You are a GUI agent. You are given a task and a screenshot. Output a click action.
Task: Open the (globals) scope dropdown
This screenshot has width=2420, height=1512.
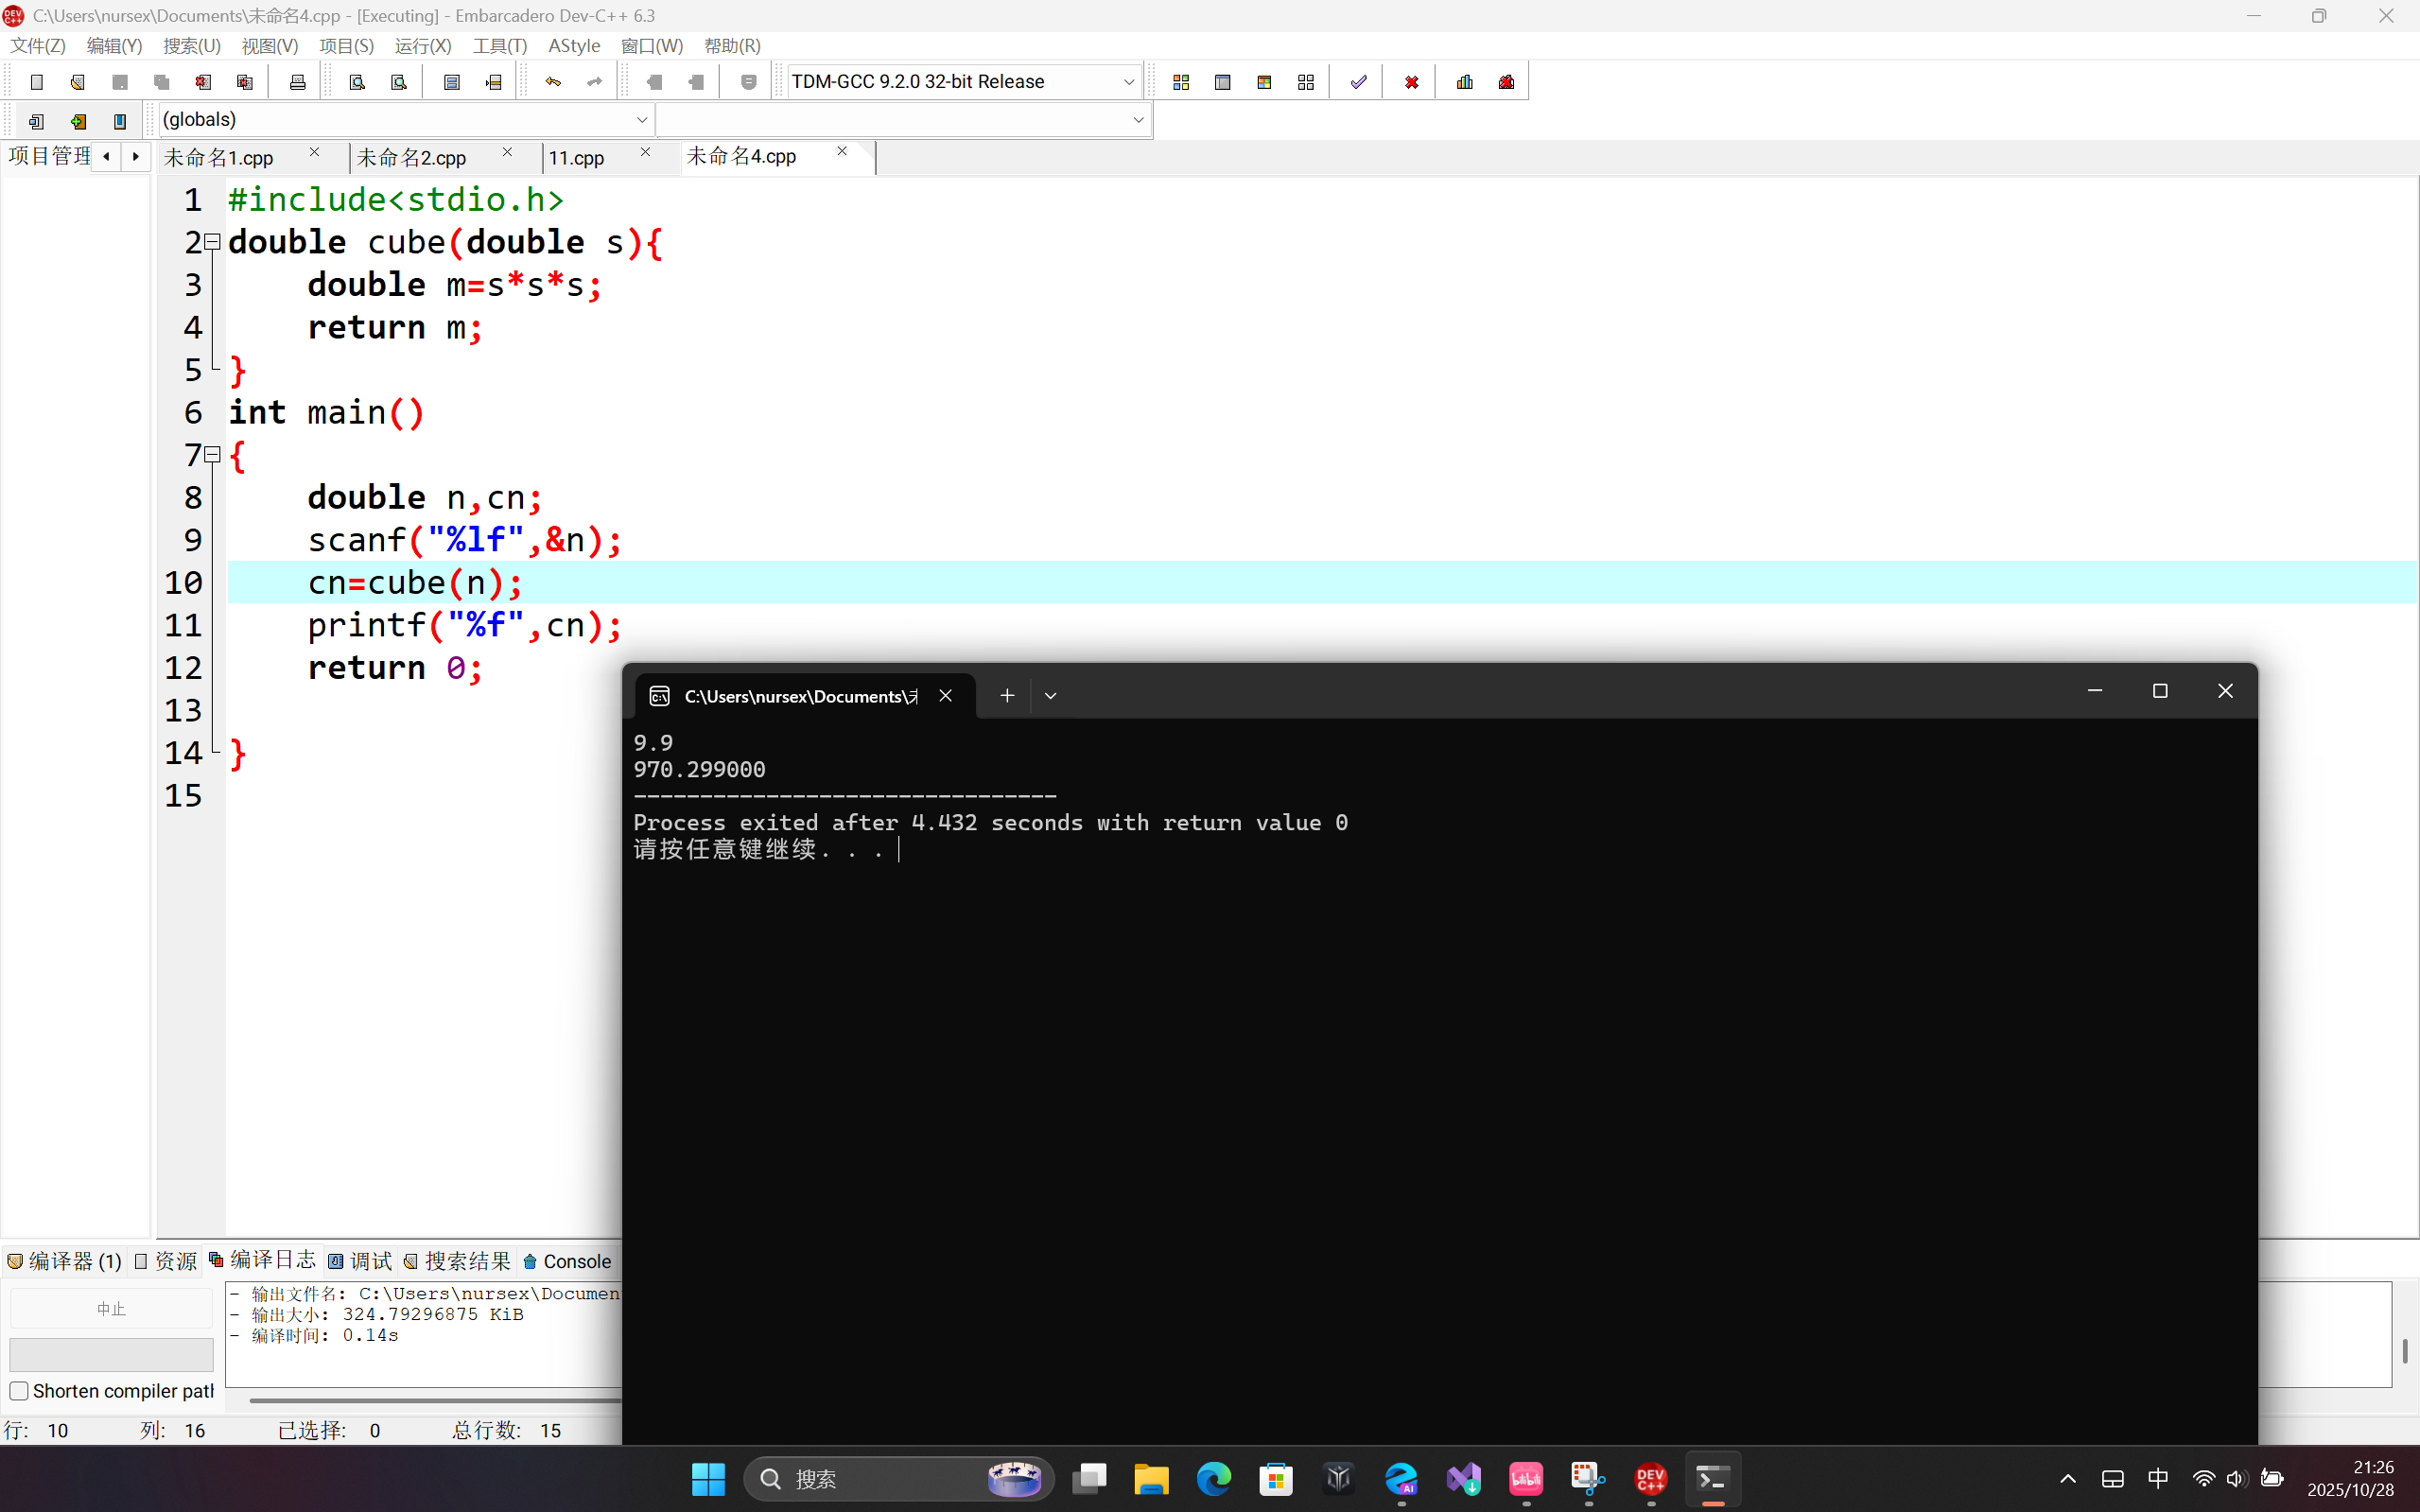[641, 120]
